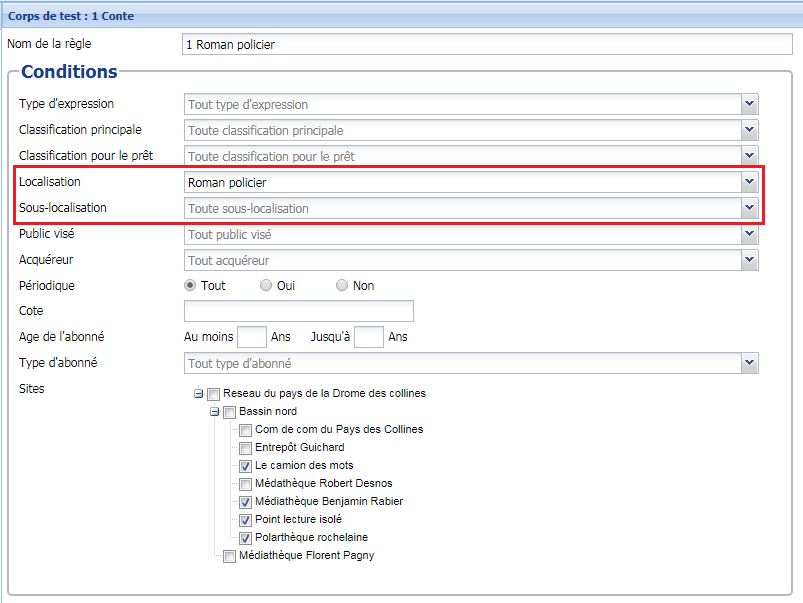Uncheck Polarthèque rochelaine site
The height and width of the screenshot is (603, 803).
(246, 538)
